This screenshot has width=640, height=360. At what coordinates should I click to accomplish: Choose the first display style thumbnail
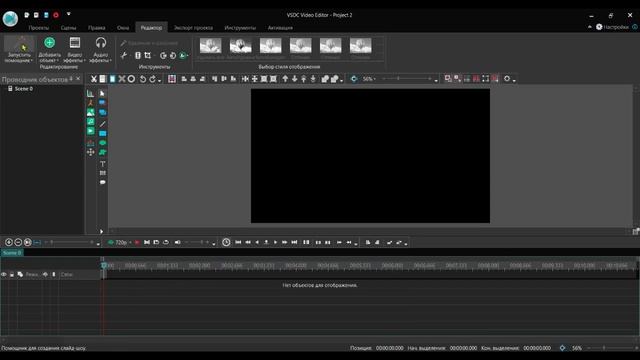point(211,46)
